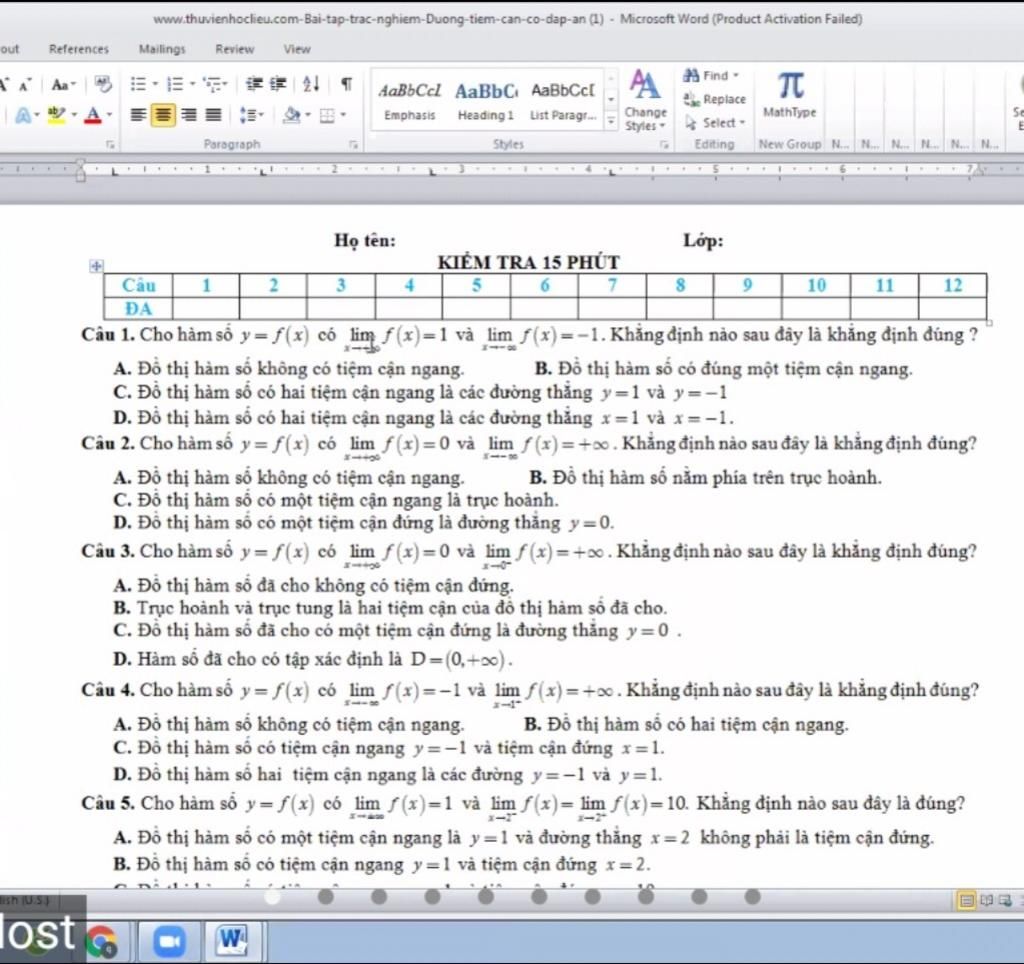Apply the Heading 1 style

click(486, 101)
